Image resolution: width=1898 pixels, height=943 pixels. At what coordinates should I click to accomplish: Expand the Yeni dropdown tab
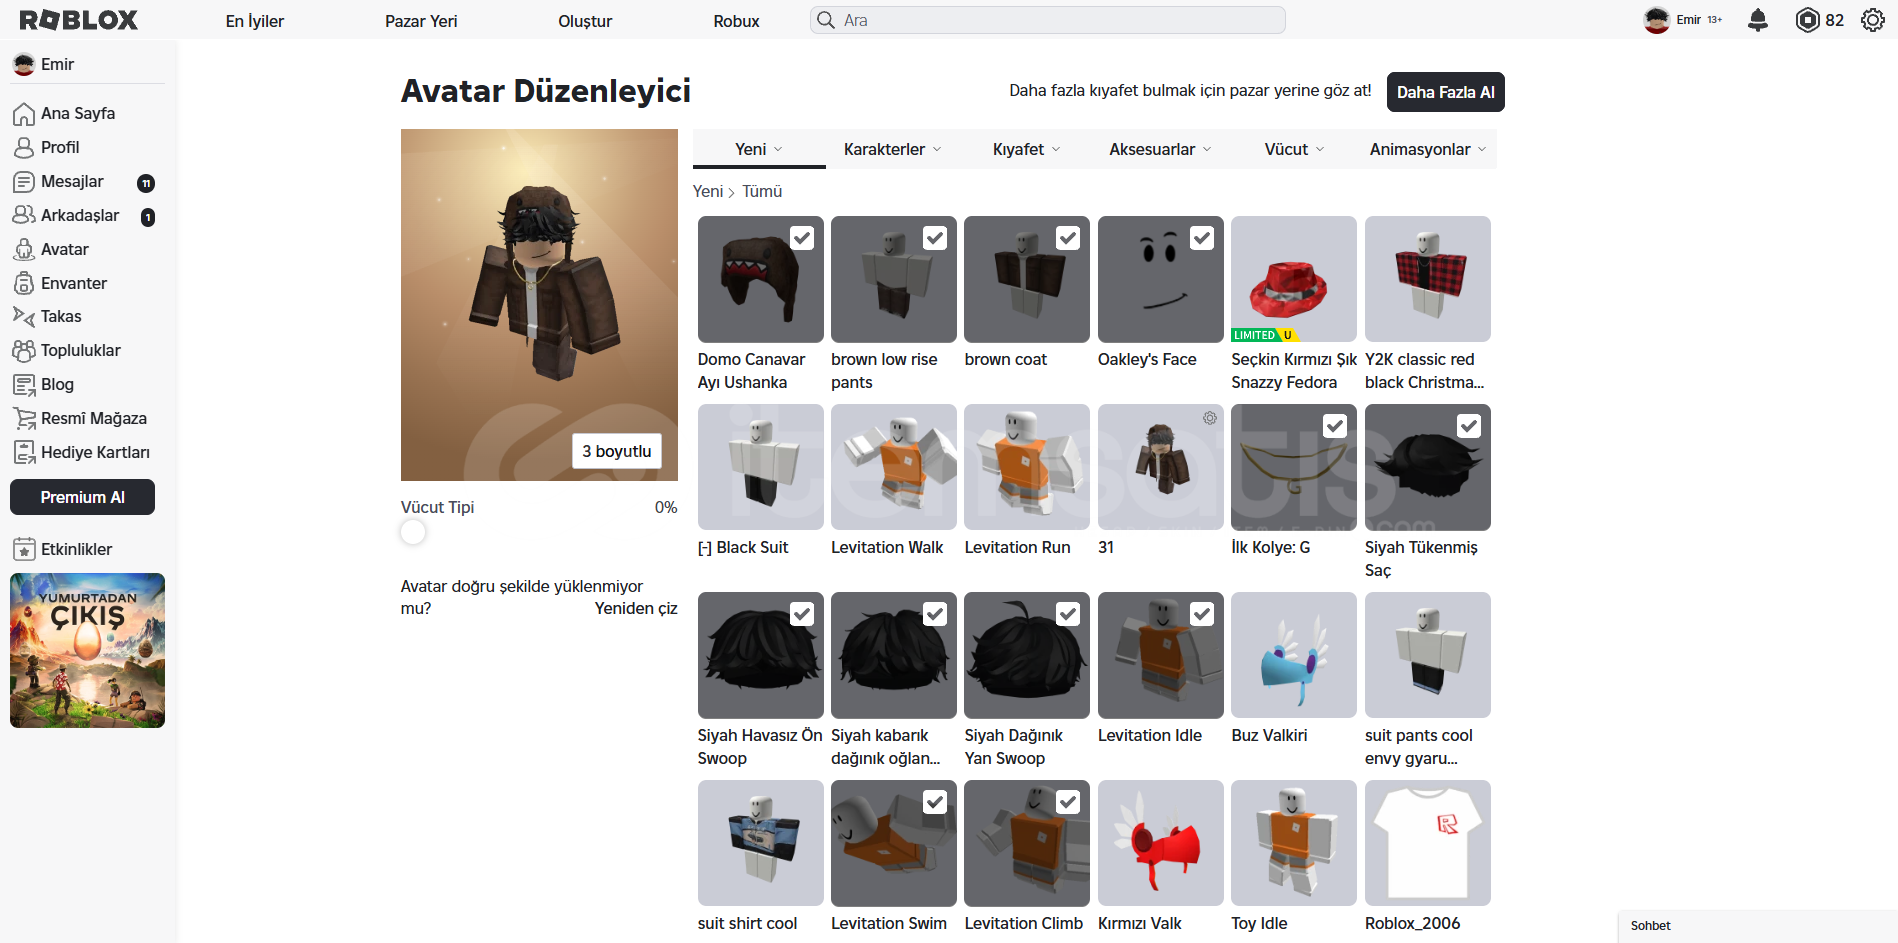click(759, 149)
